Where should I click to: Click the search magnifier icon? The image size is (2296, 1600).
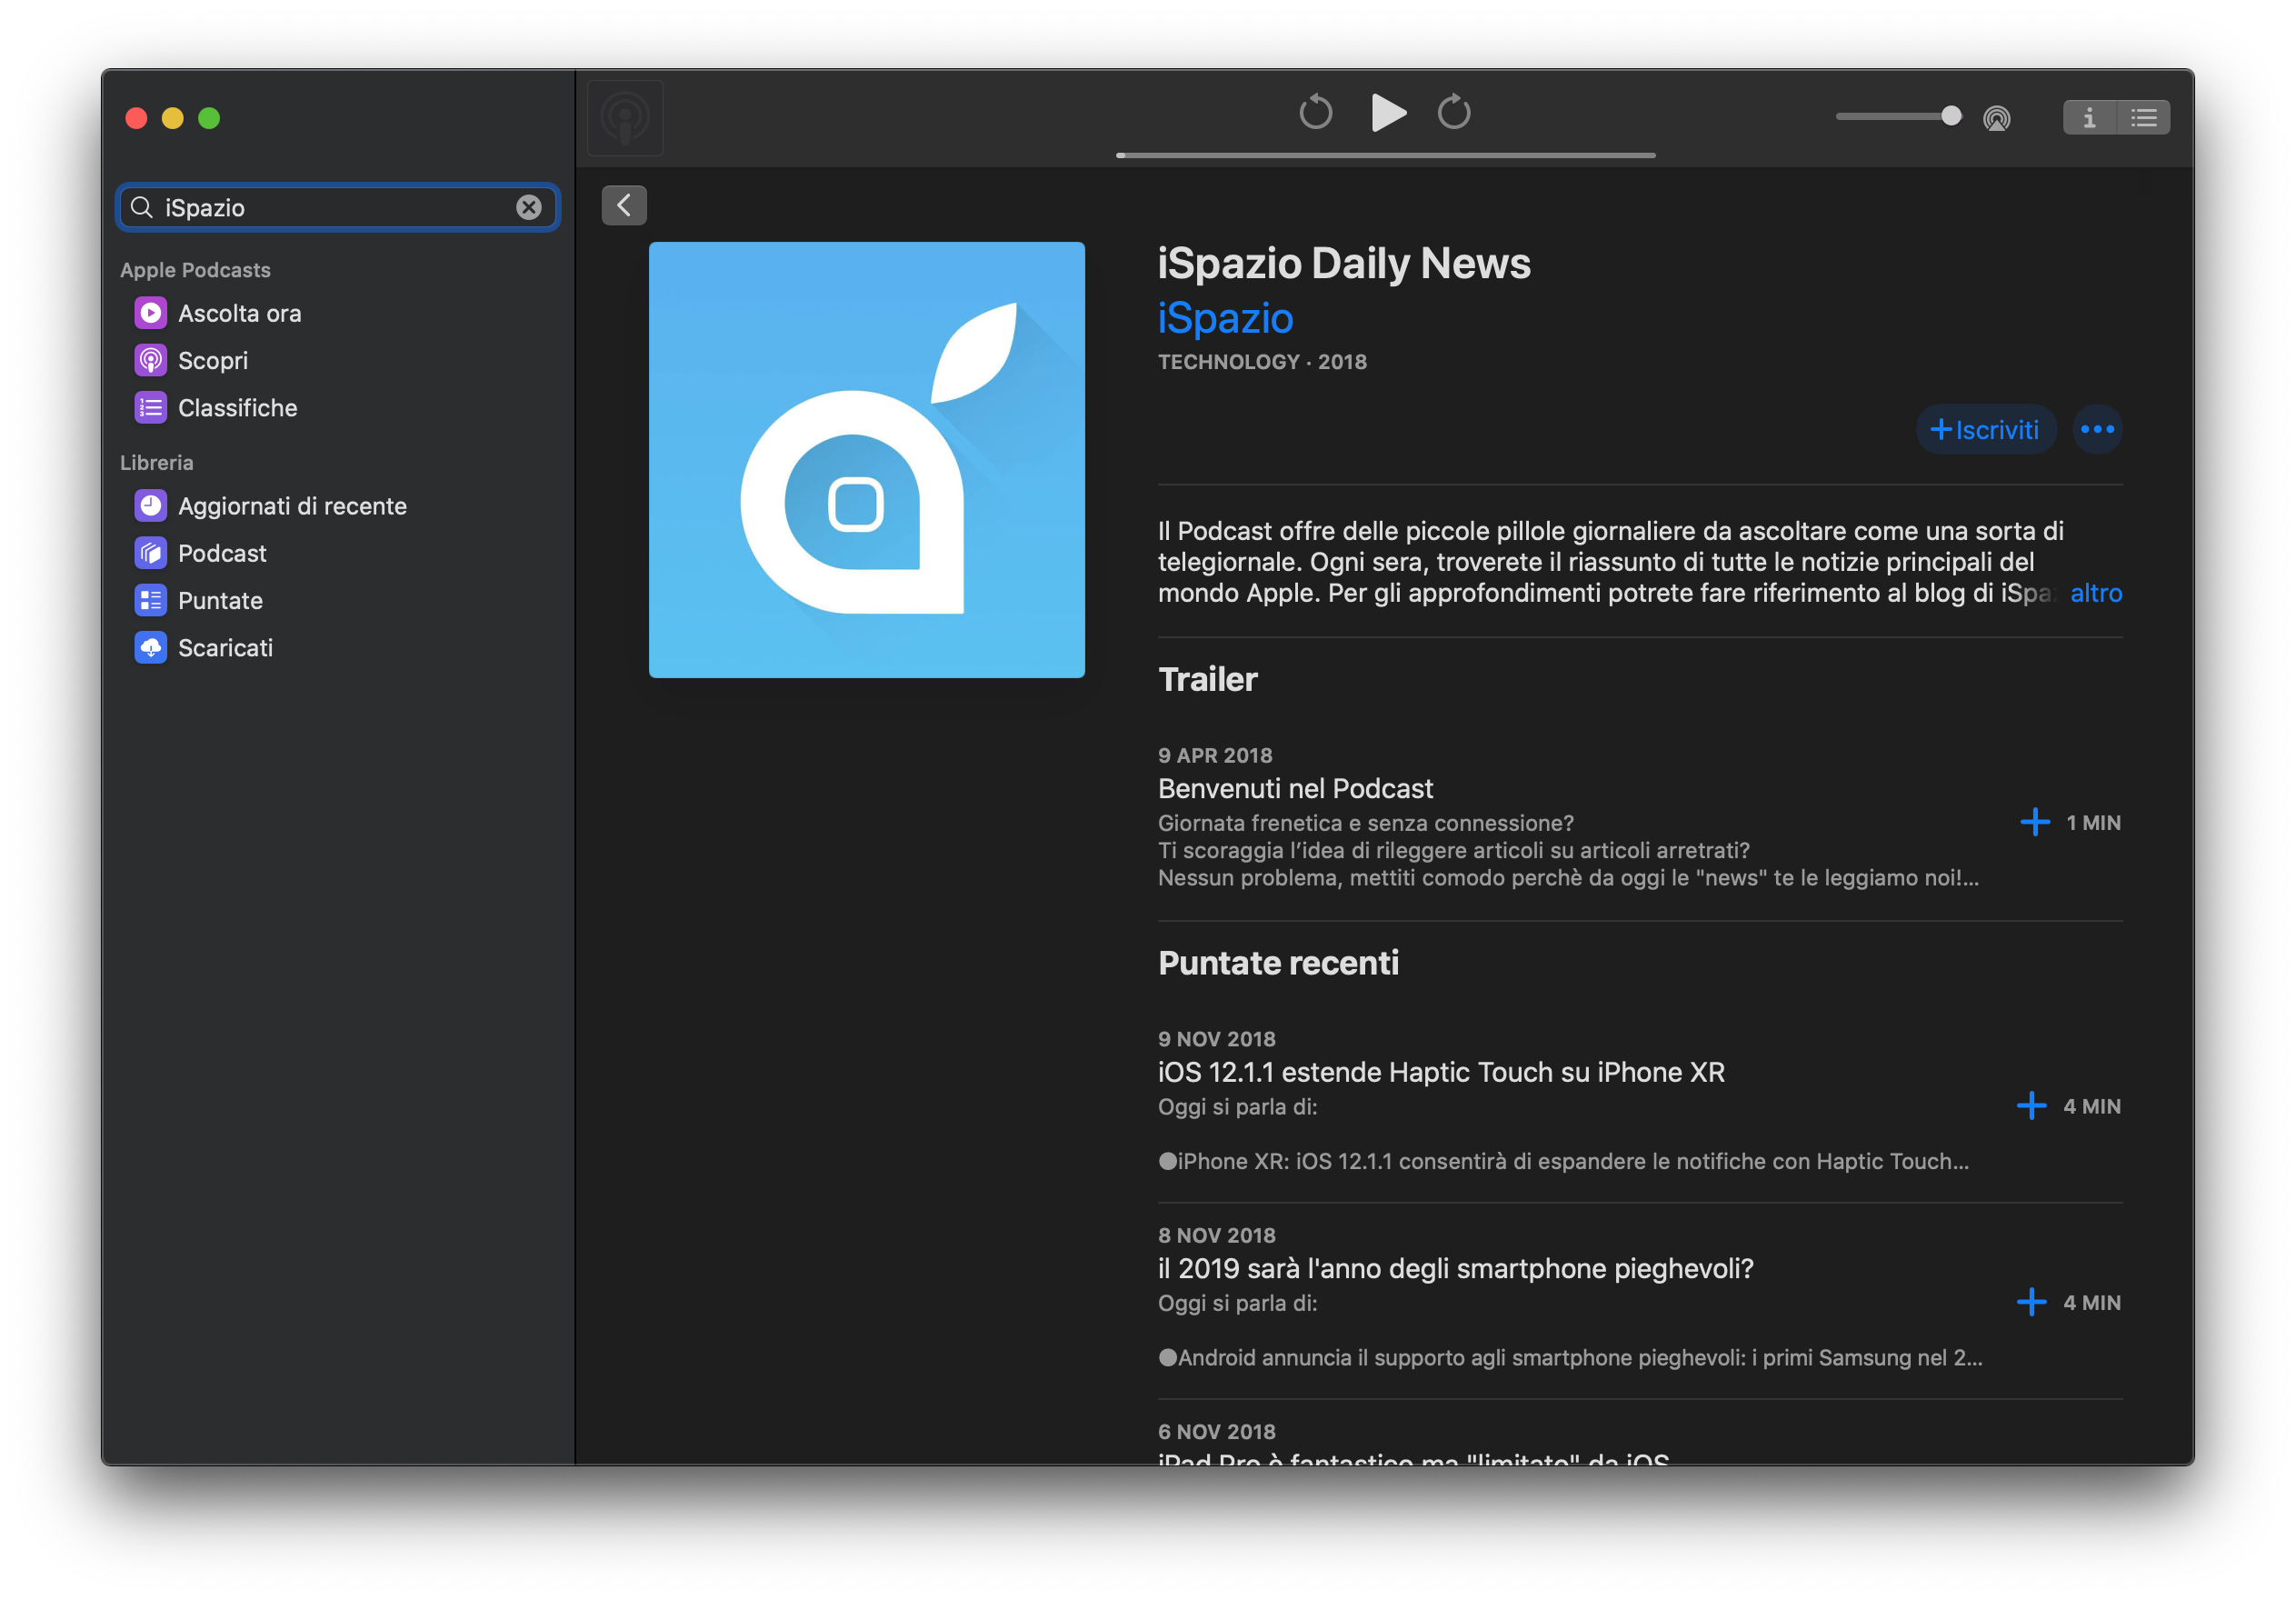coord(142,207)
